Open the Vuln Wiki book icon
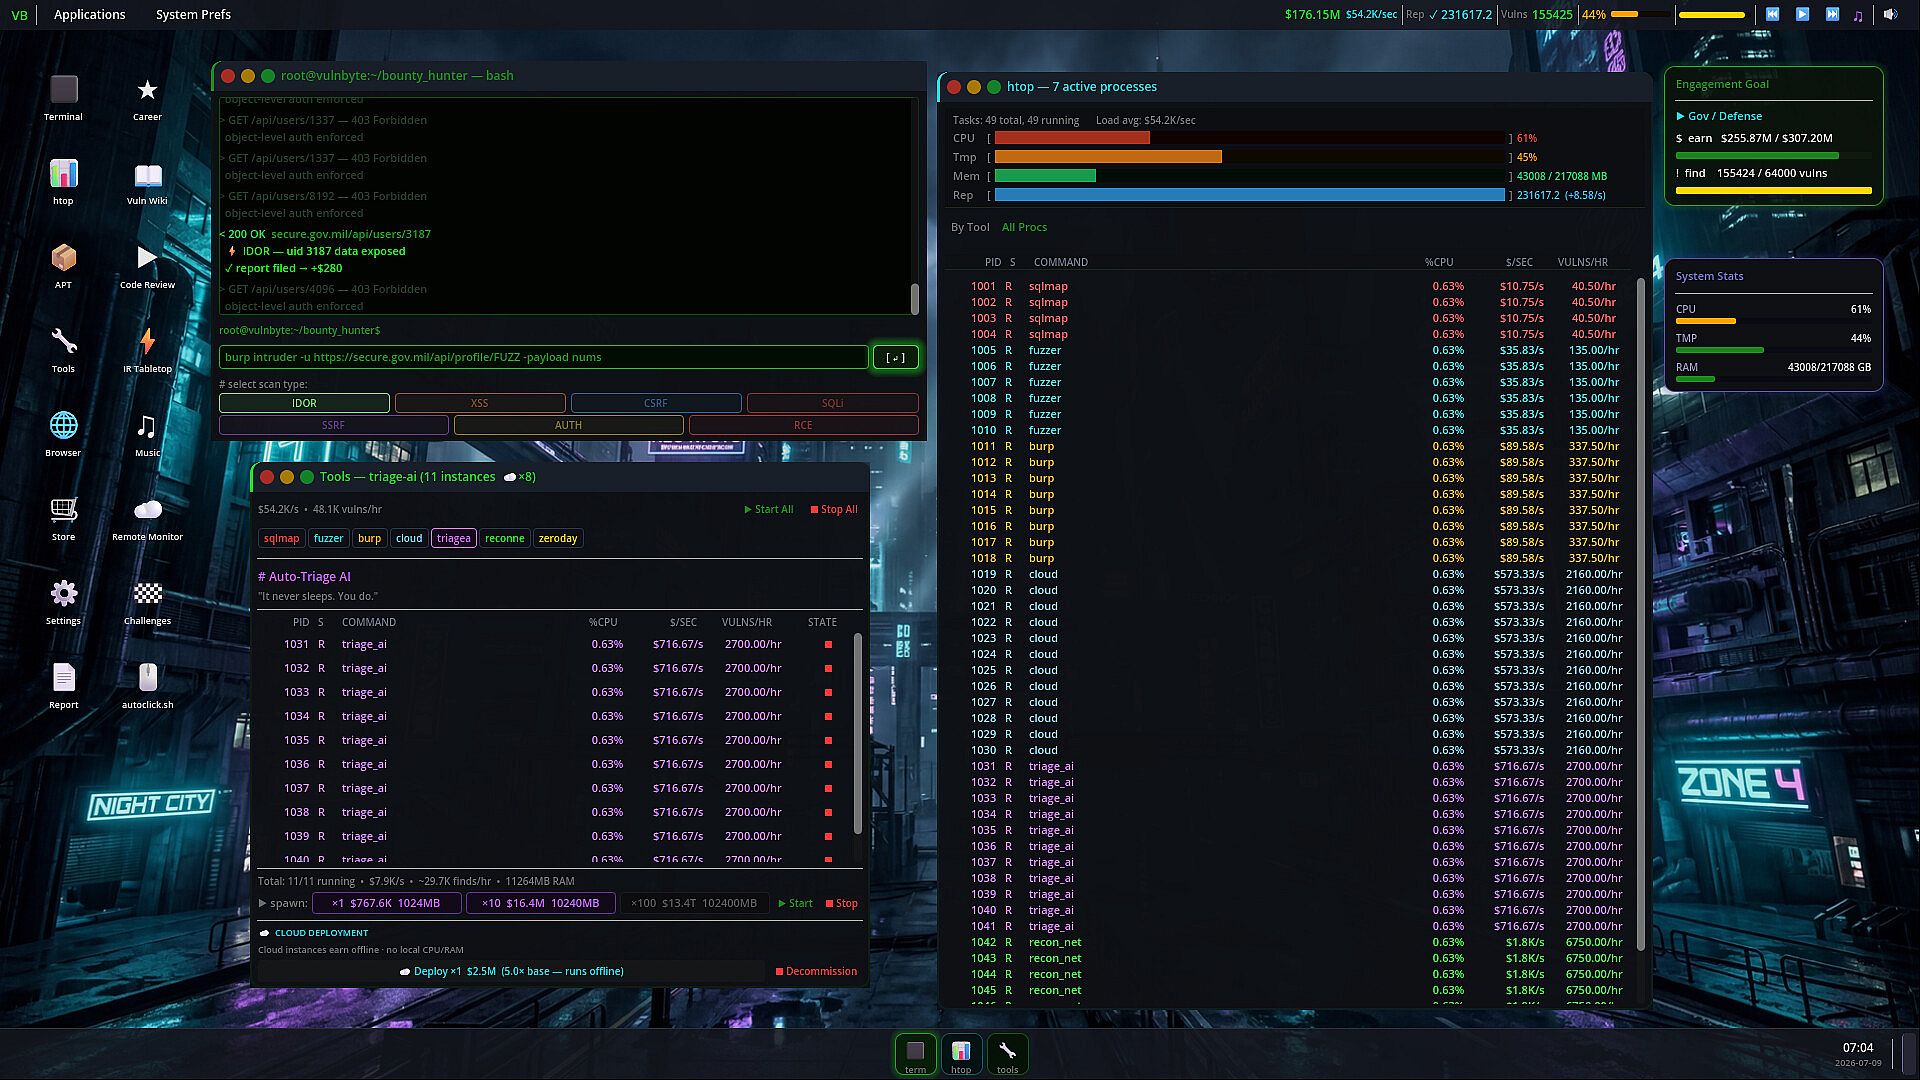 pyautogui.click(x=147, y=182)
